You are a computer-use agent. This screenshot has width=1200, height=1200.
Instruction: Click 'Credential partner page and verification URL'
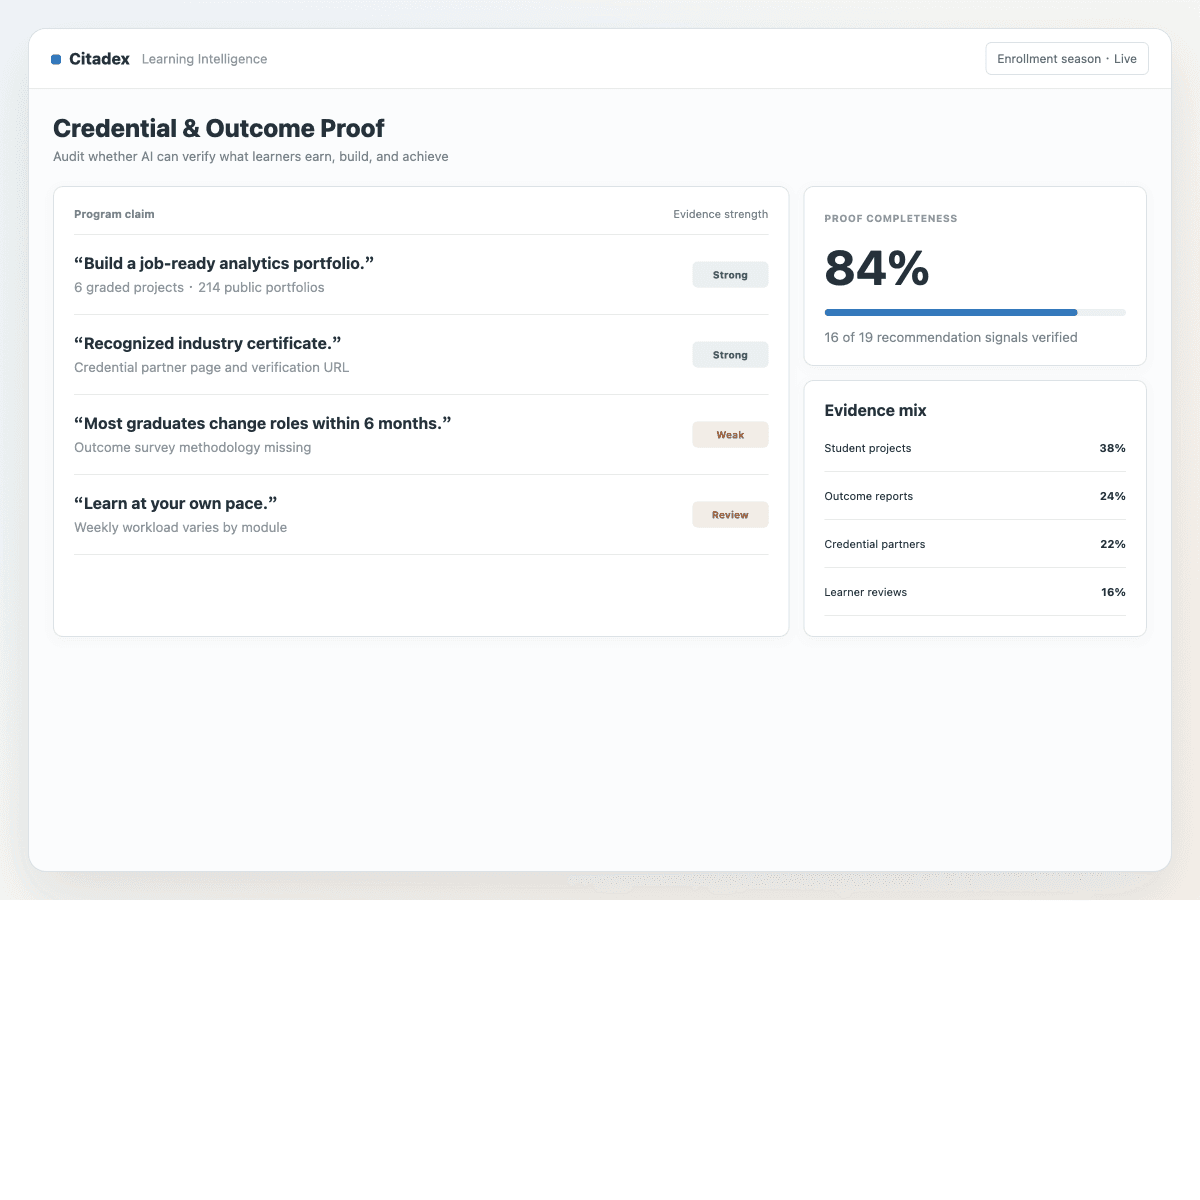[212, 368]
